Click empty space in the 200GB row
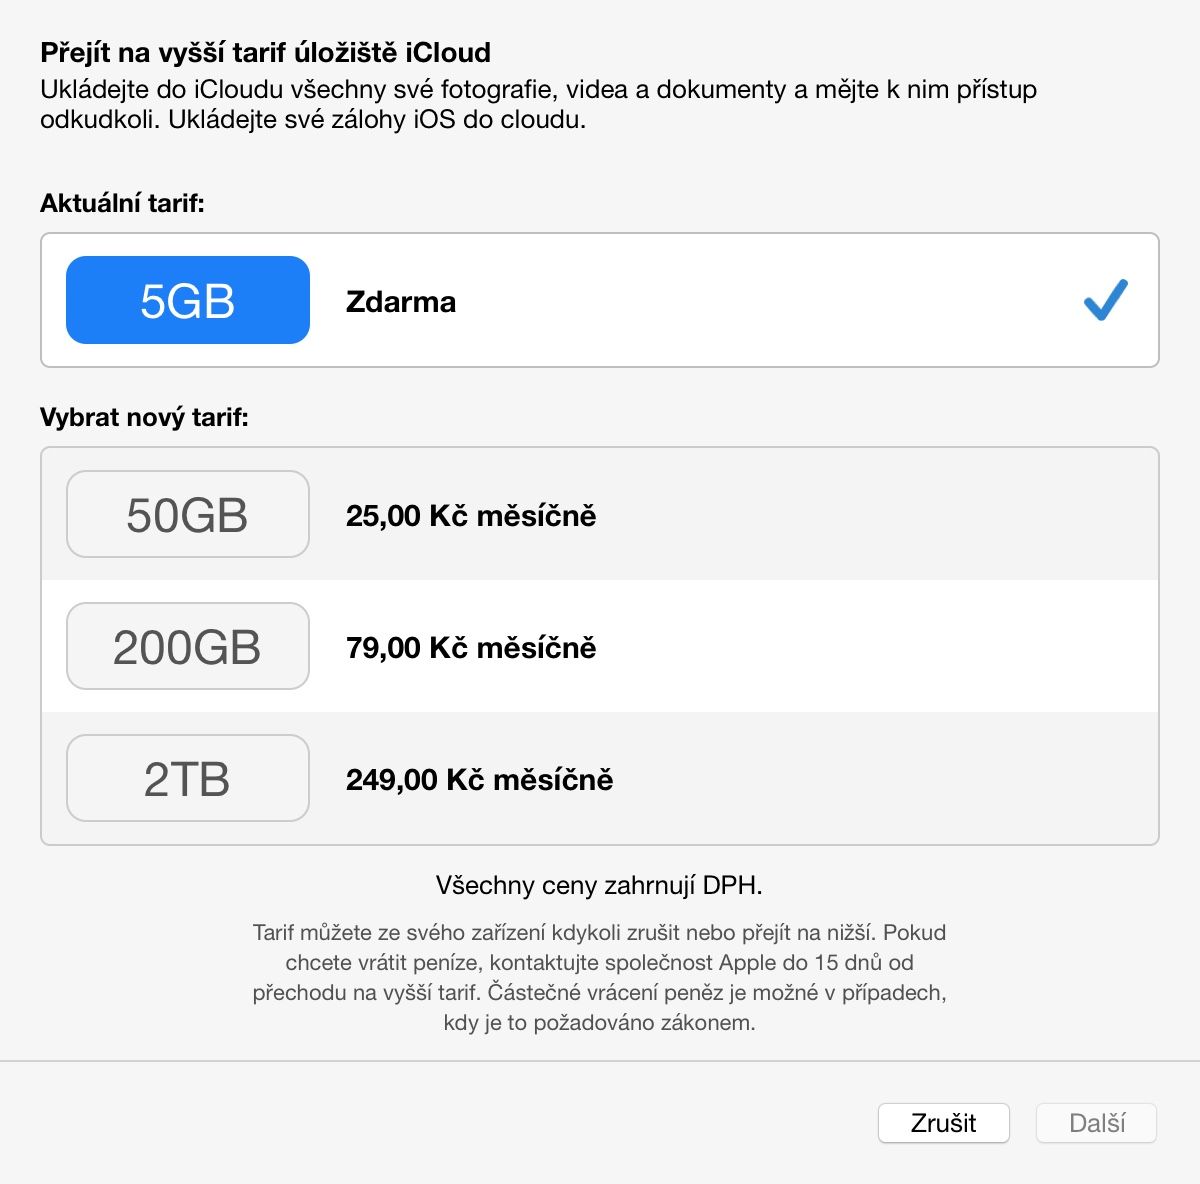The image size is (1200, 1184). 880,646
